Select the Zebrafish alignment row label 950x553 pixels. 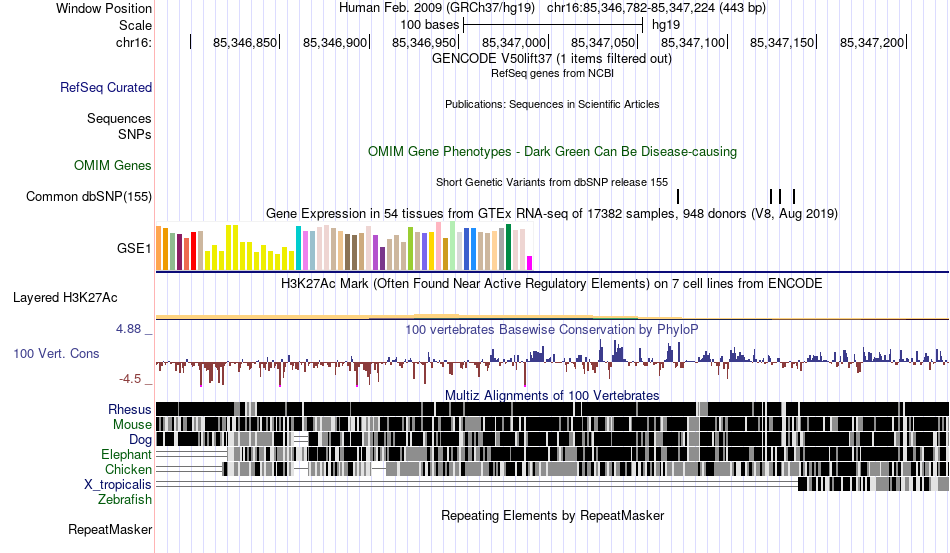coord(125,500)
